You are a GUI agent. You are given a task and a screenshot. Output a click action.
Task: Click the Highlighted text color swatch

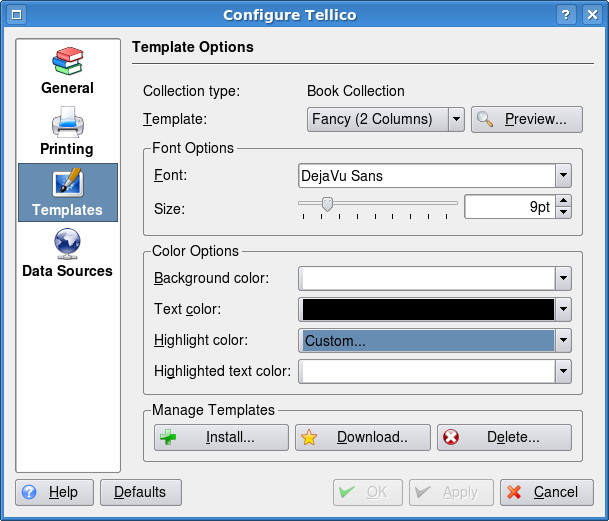tap(427, 371)
